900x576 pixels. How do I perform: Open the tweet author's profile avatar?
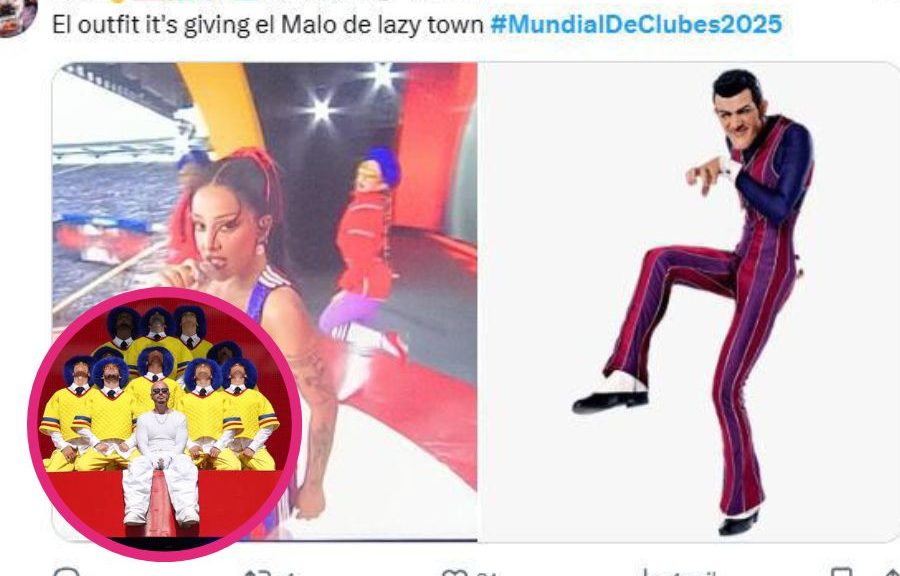click(x=17, y=16)
